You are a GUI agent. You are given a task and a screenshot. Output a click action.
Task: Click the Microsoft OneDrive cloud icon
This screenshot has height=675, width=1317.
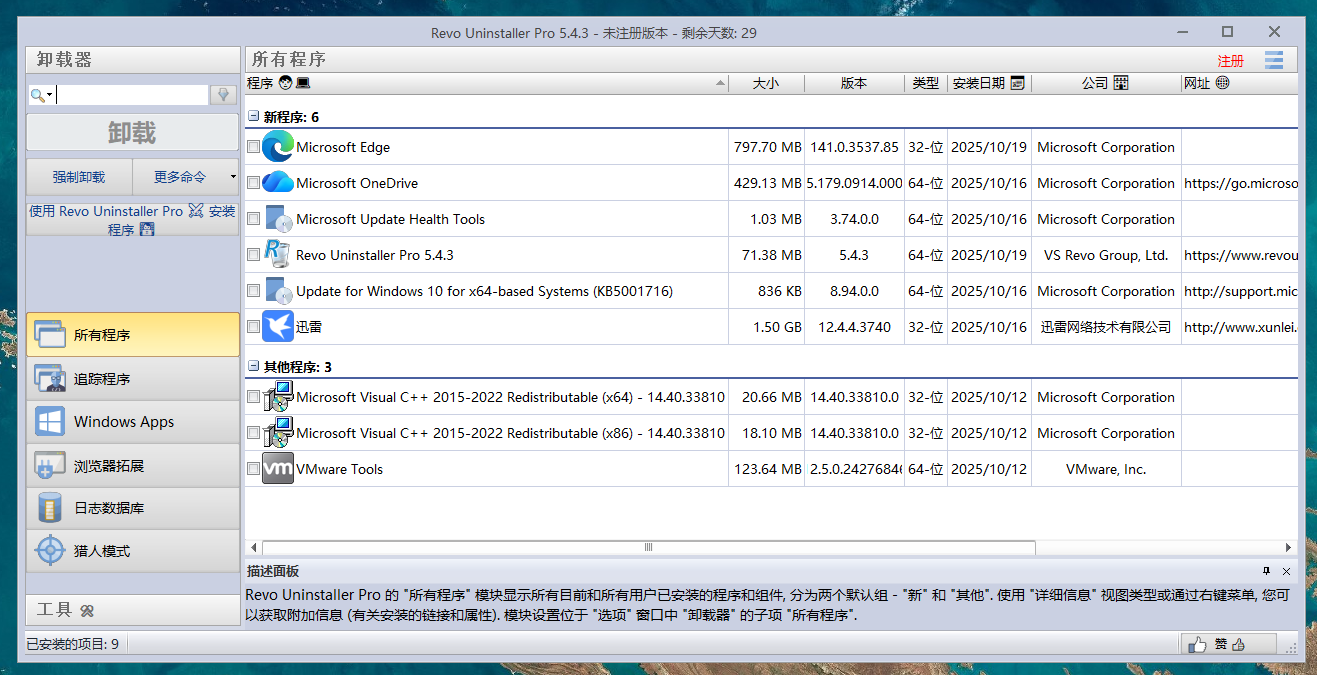pos(278,183)
